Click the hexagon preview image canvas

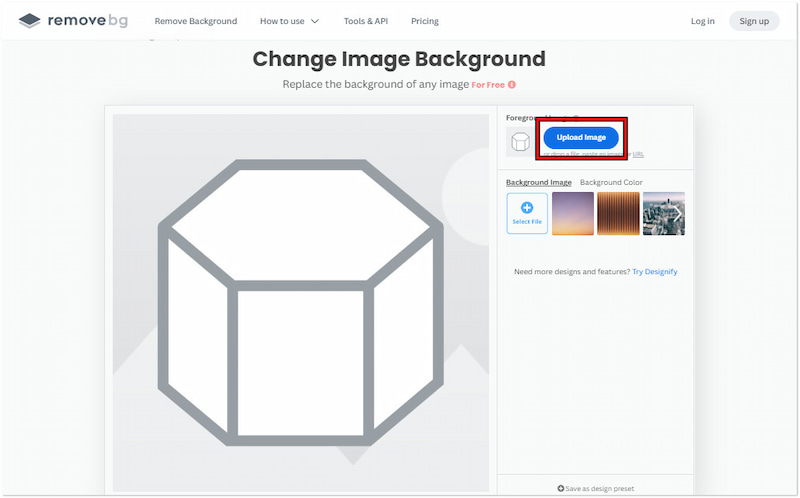(301, 302)
